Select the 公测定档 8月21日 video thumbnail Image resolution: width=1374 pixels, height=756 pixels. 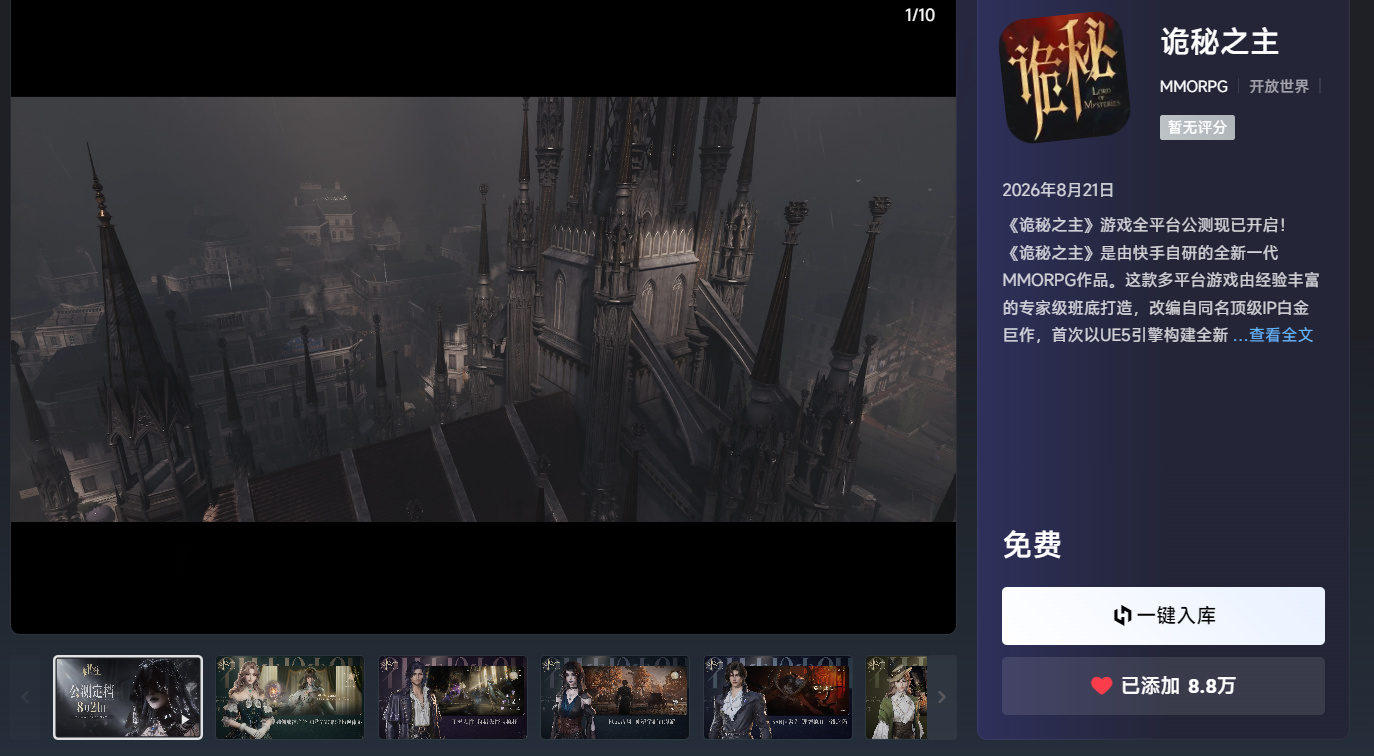pyautogui.click(x=128, y=697)
